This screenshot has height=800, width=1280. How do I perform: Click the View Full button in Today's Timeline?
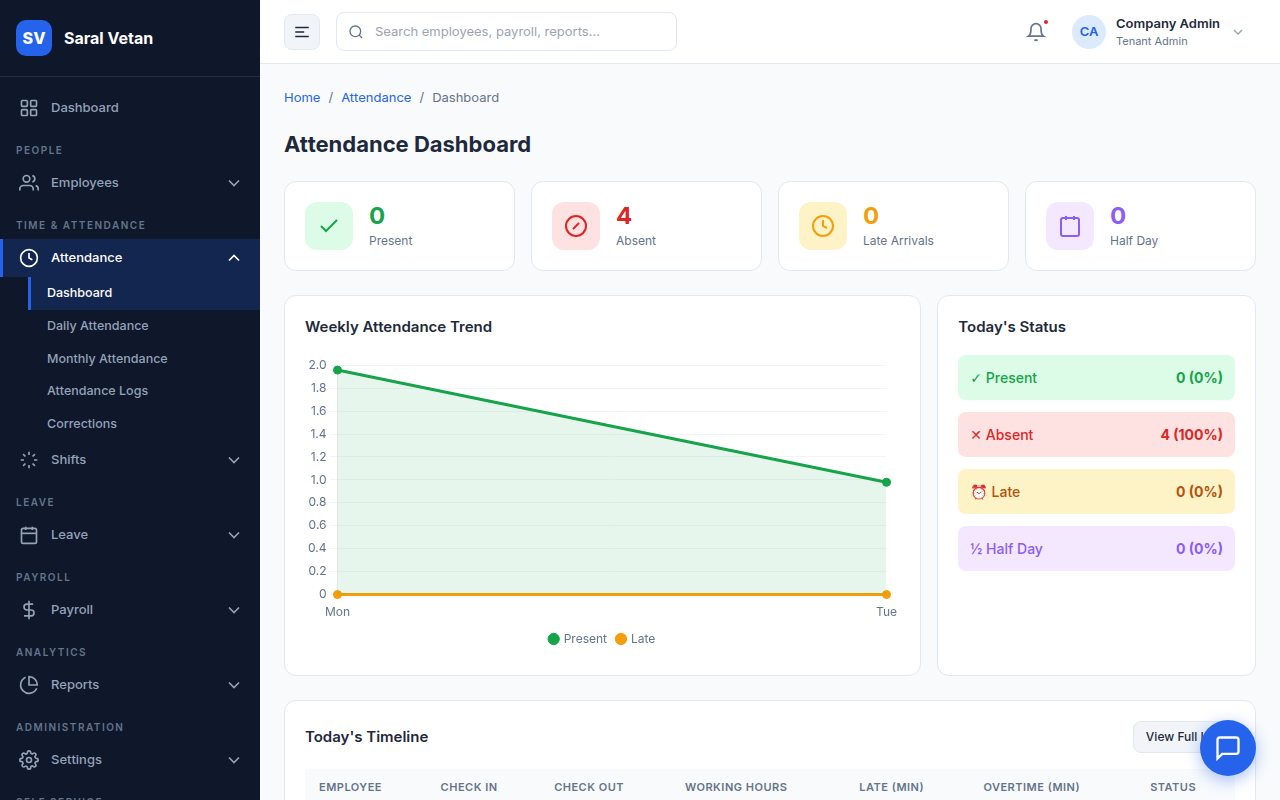[1184, 737]
